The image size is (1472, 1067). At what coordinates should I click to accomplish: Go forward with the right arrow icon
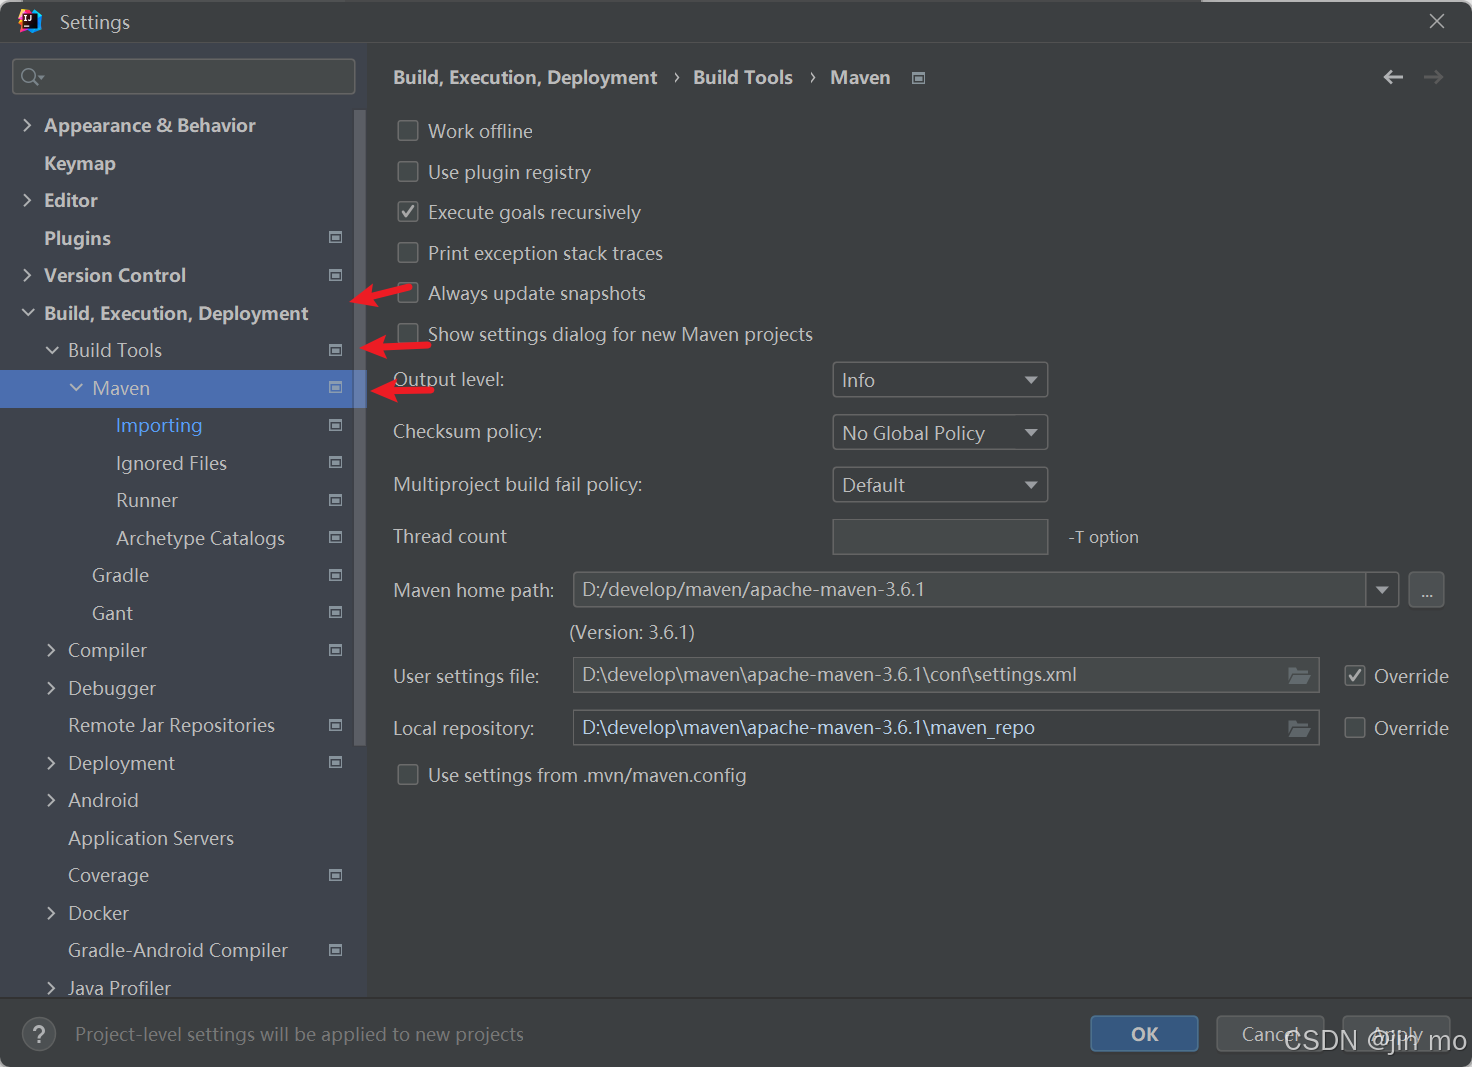tap(1433, 77)
